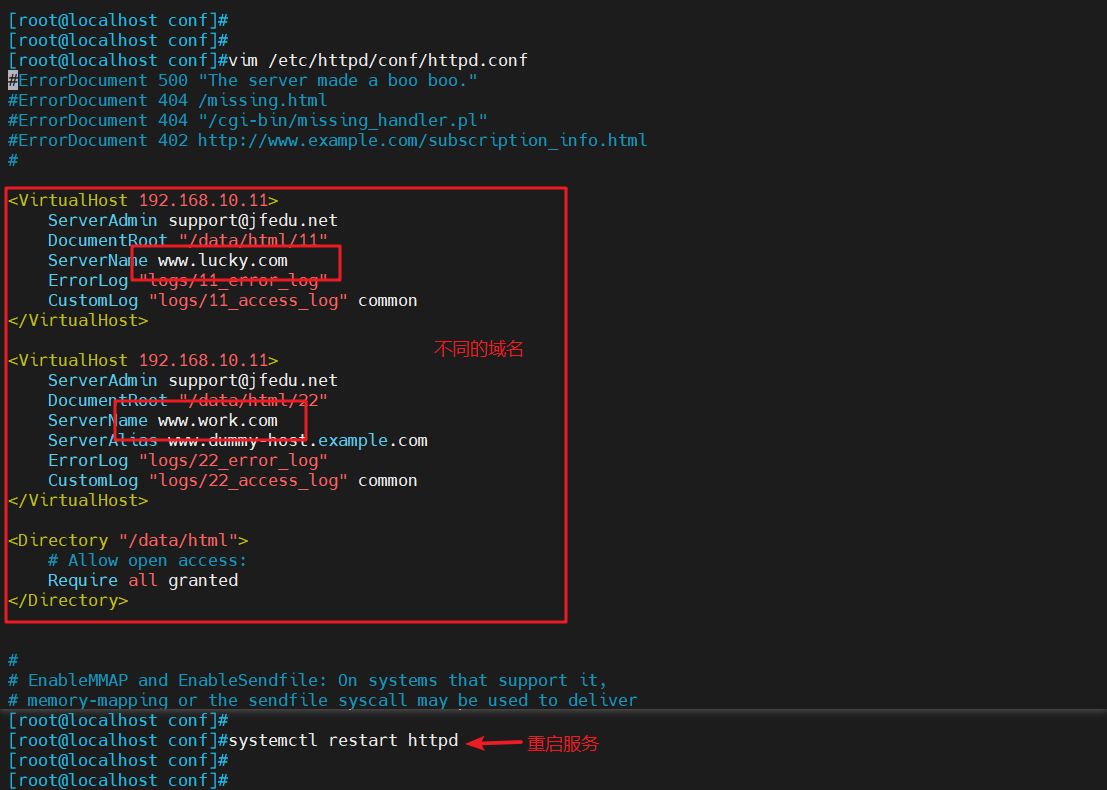The width and height of the screenshot is (1107, 790).
Task: Click the vim /etc/httpd/conf/httpd.conf command text
Action: pyautogui.click(x=378, y=61)
